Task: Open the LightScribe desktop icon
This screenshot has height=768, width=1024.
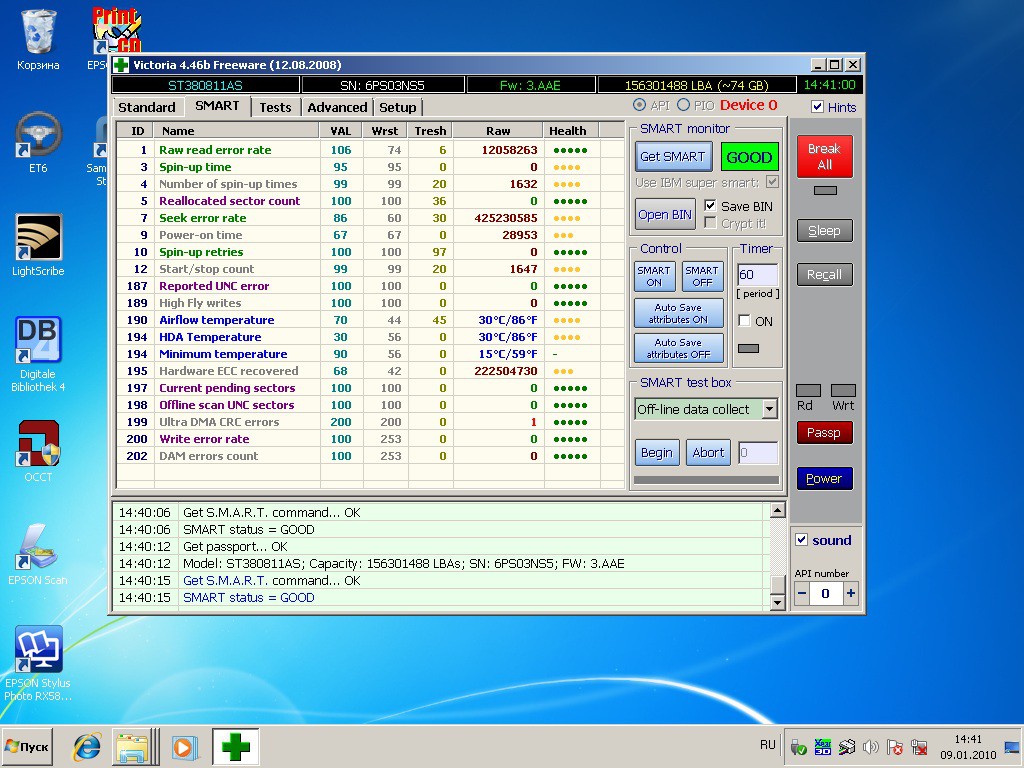Action: 38,238
